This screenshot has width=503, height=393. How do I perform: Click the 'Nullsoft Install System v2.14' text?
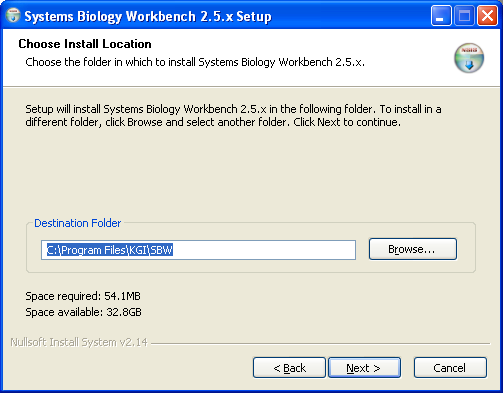pyautogui.click(x=79, y=342)
